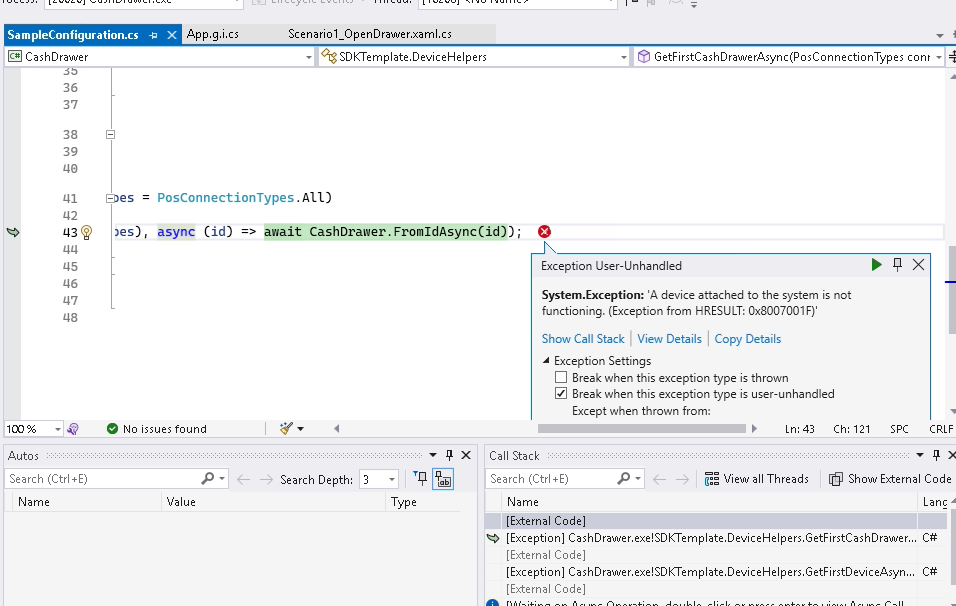The width and height of the screenshot is (956, 606).
Task: Close the Exception User-Unhandled popup
Action: point(918,265)
